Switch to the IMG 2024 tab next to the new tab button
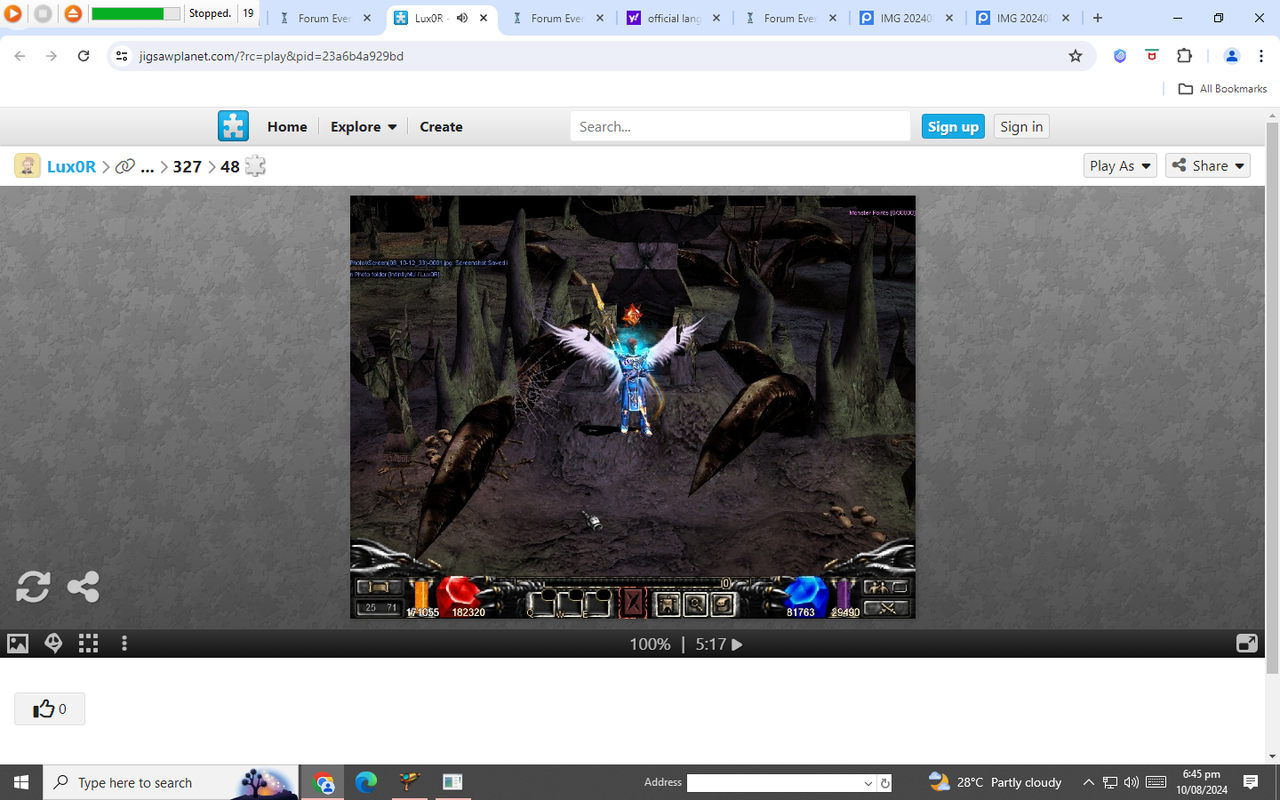The width and height of the screenshot is (1280, 800). [x=1023, y=18]
